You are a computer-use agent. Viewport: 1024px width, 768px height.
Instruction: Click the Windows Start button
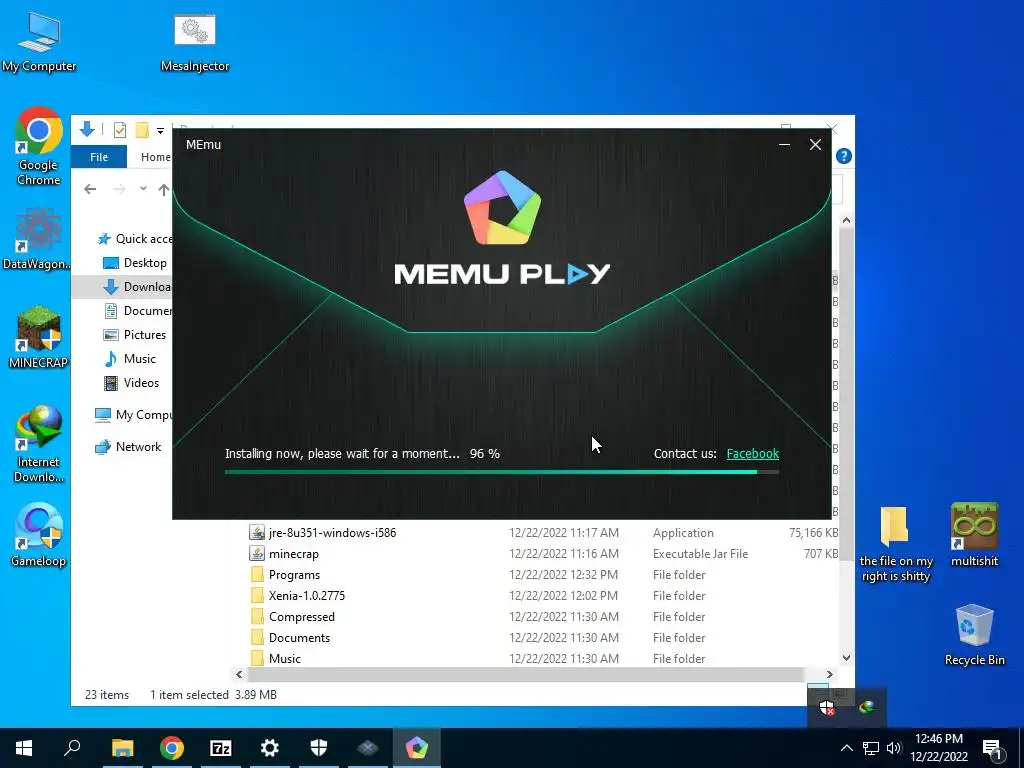coord(24,748)
